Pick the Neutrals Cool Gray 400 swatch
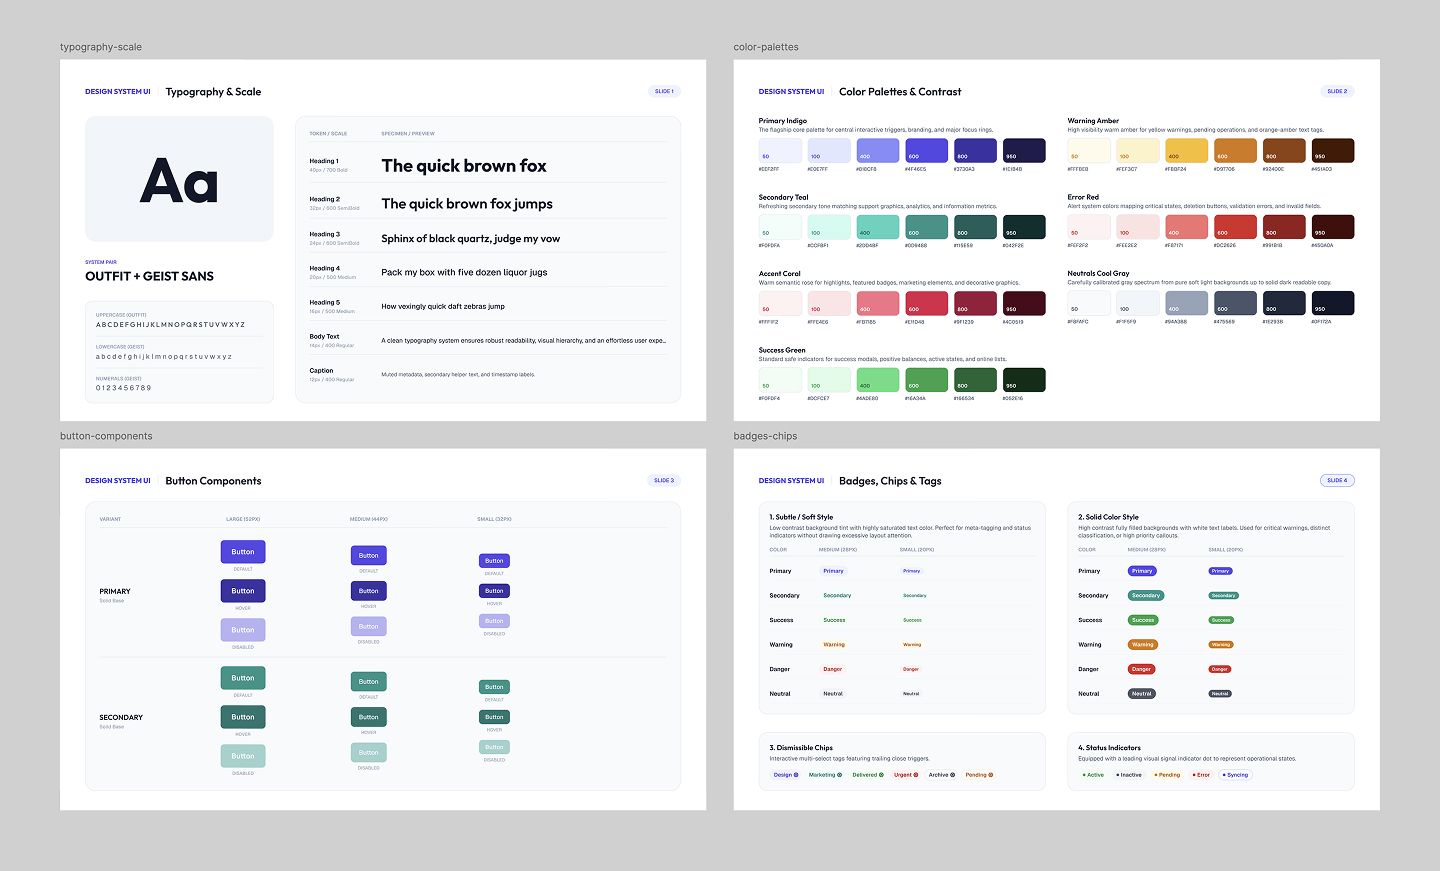Screen dimensions: 1440x871 point(1186,303)
